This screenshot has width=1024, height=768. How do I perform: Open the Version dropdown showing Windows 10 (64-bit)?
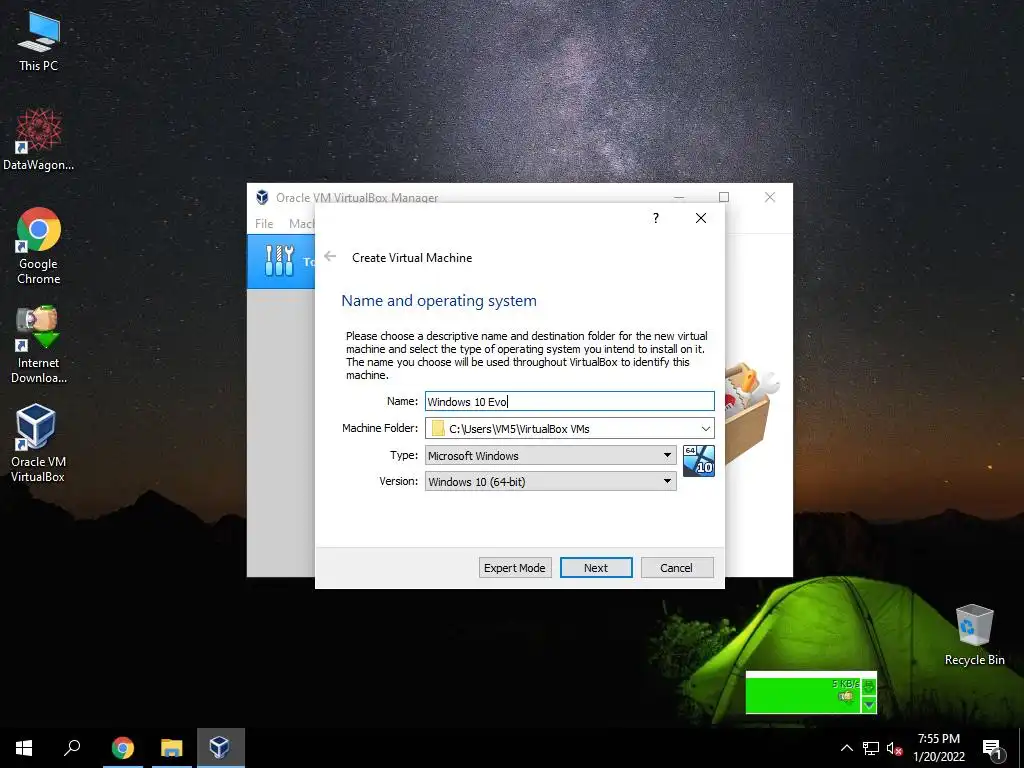(551, 481)
